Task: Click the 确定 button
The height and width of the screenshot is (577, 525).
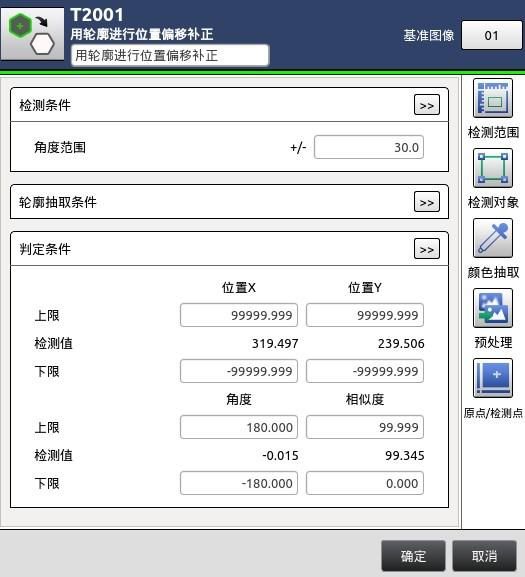Action: (413, 556)
